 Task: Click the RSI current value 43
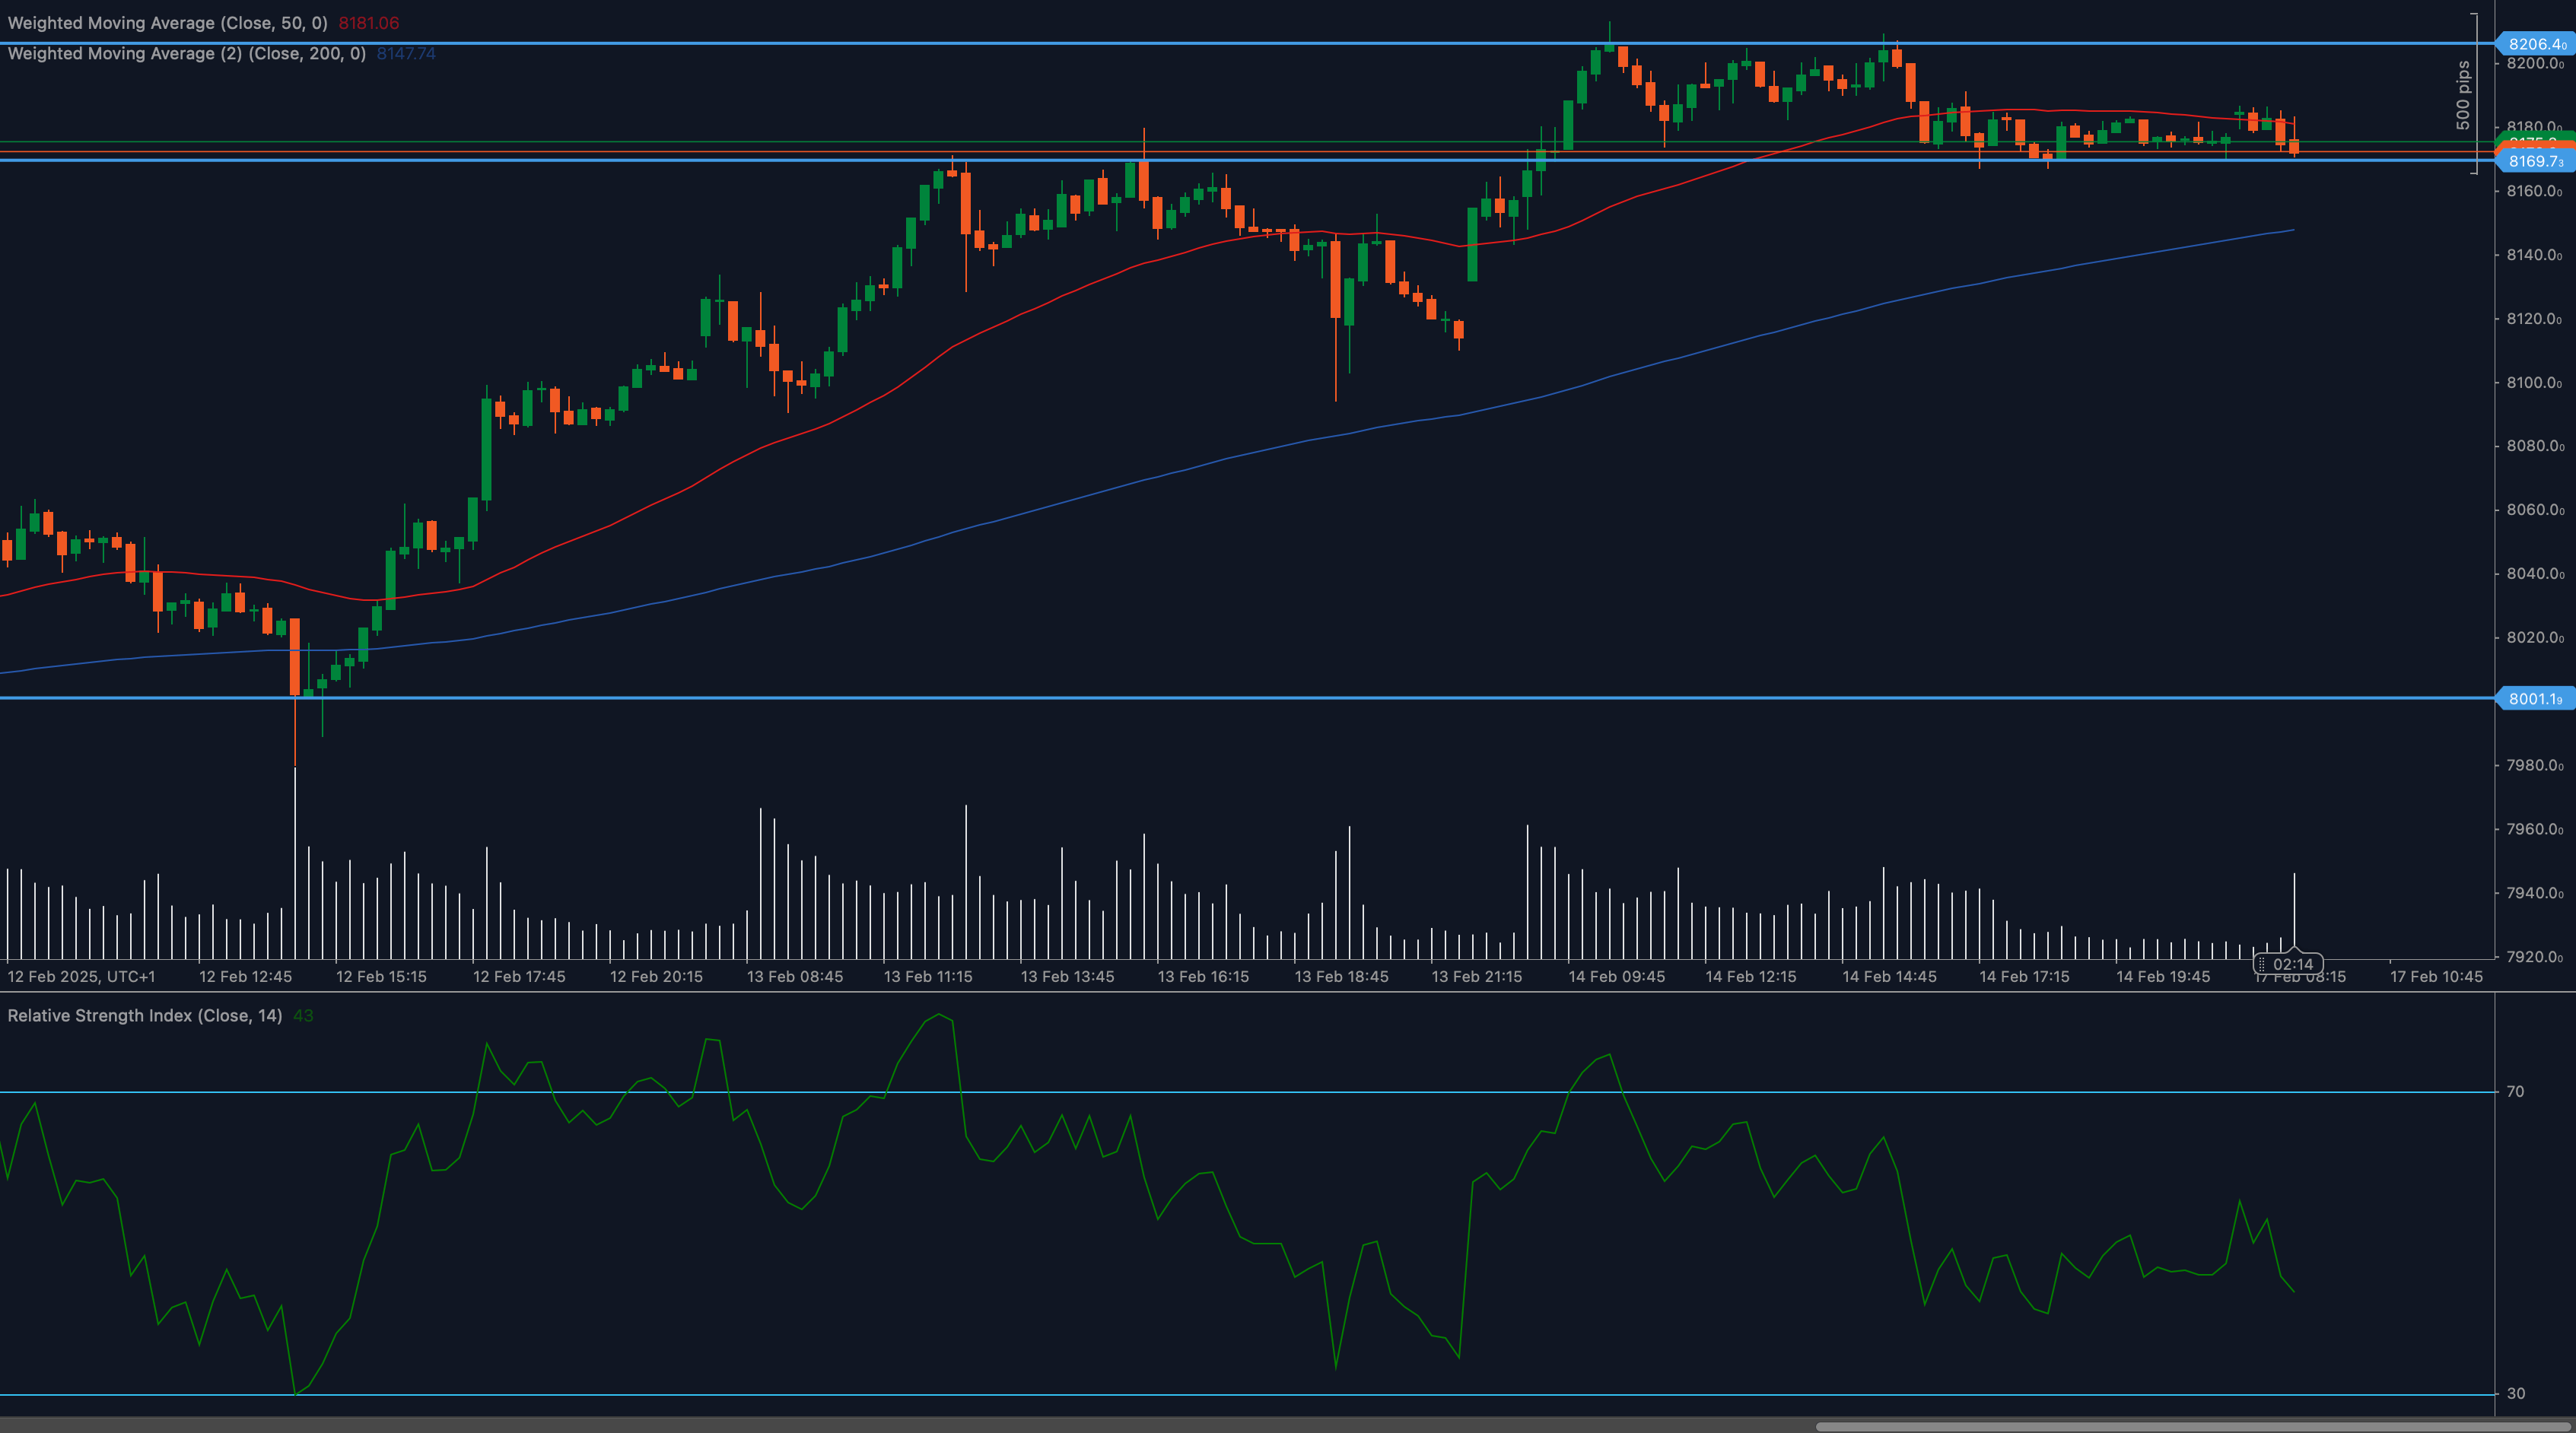pyautogui.click(x=303, y=1016)
